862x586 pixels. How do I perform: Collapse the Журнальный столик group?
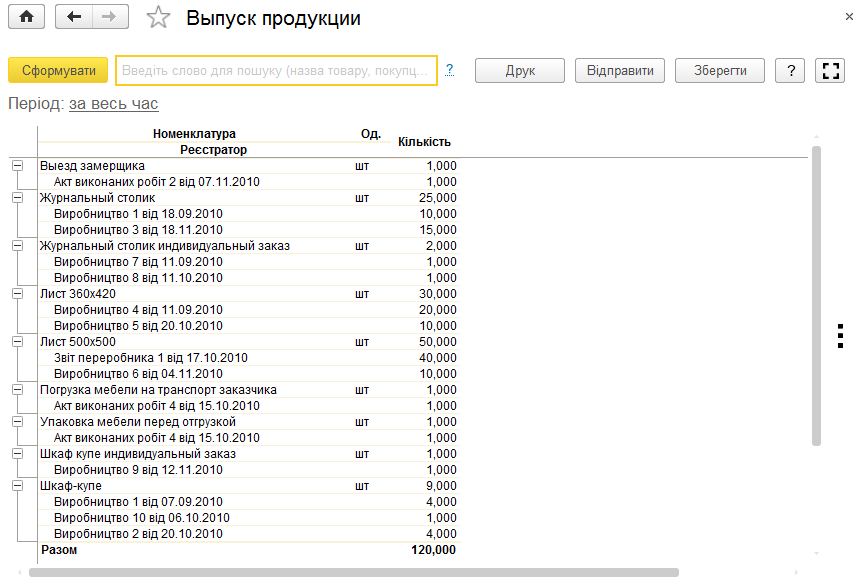(18, 197)
